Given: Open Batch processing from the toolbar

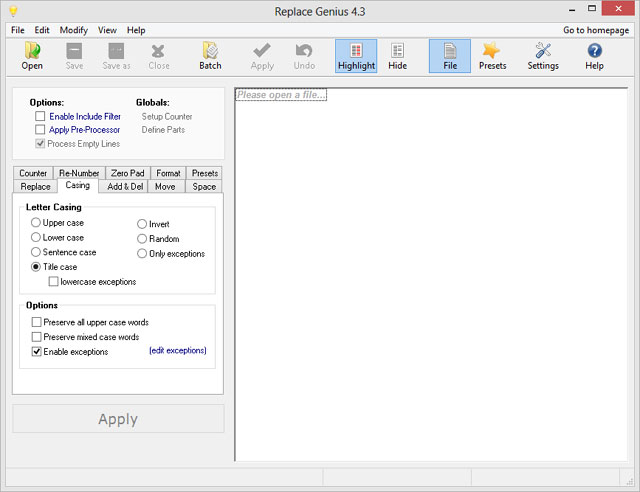Looking at the screenshot, I should tap(210, 56).
